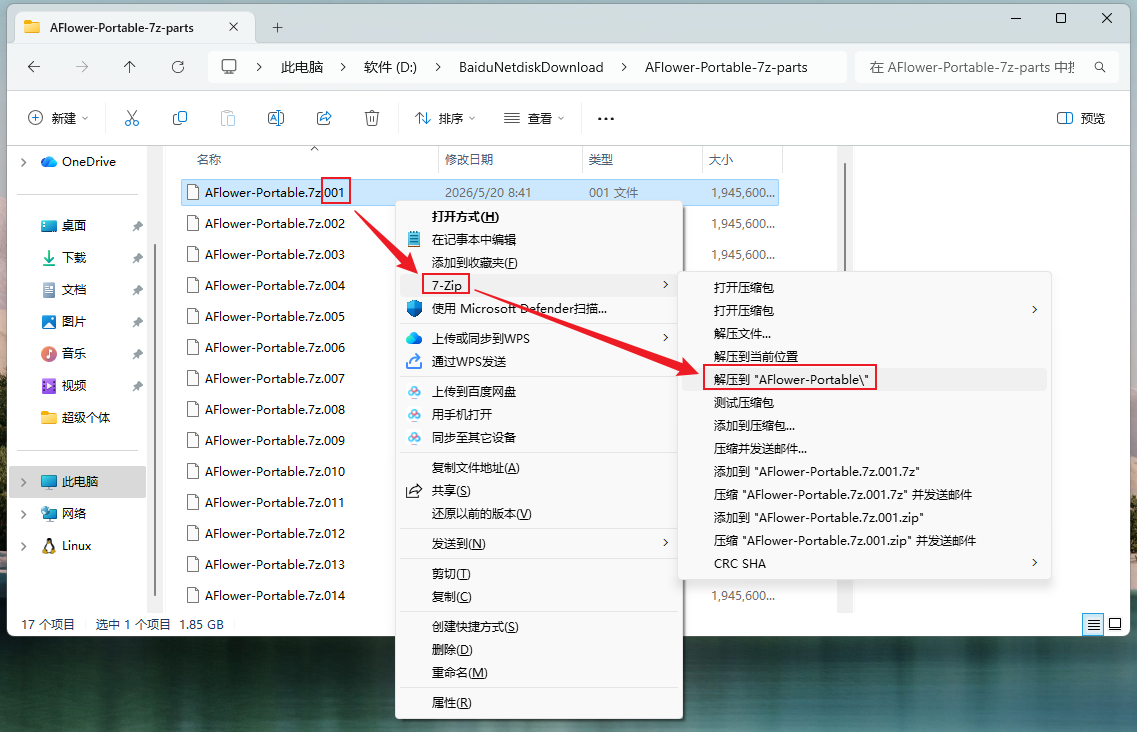The width and height of the screenshot is (1137, 732).
Task: Open 下载 folder in the sidebar
Action: click(x=73, y=258)
